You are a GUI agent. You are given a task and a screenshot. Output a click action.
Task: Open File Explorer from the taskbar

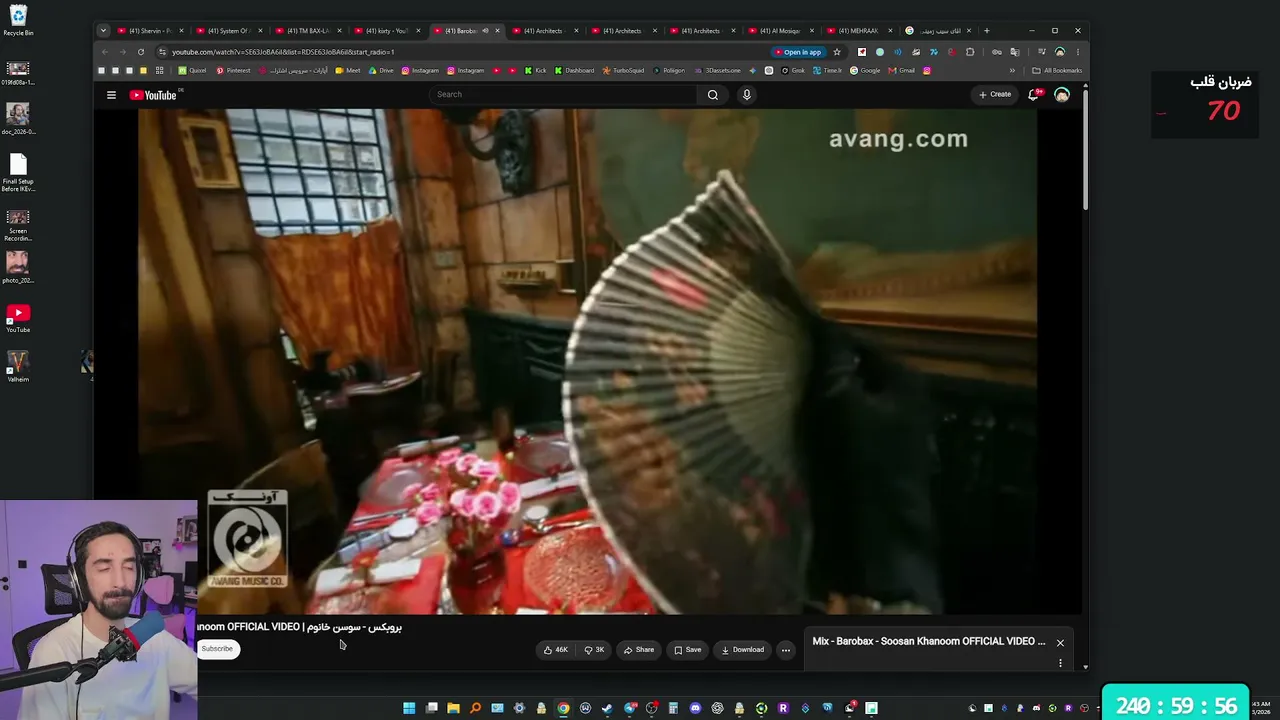point(453,708)
